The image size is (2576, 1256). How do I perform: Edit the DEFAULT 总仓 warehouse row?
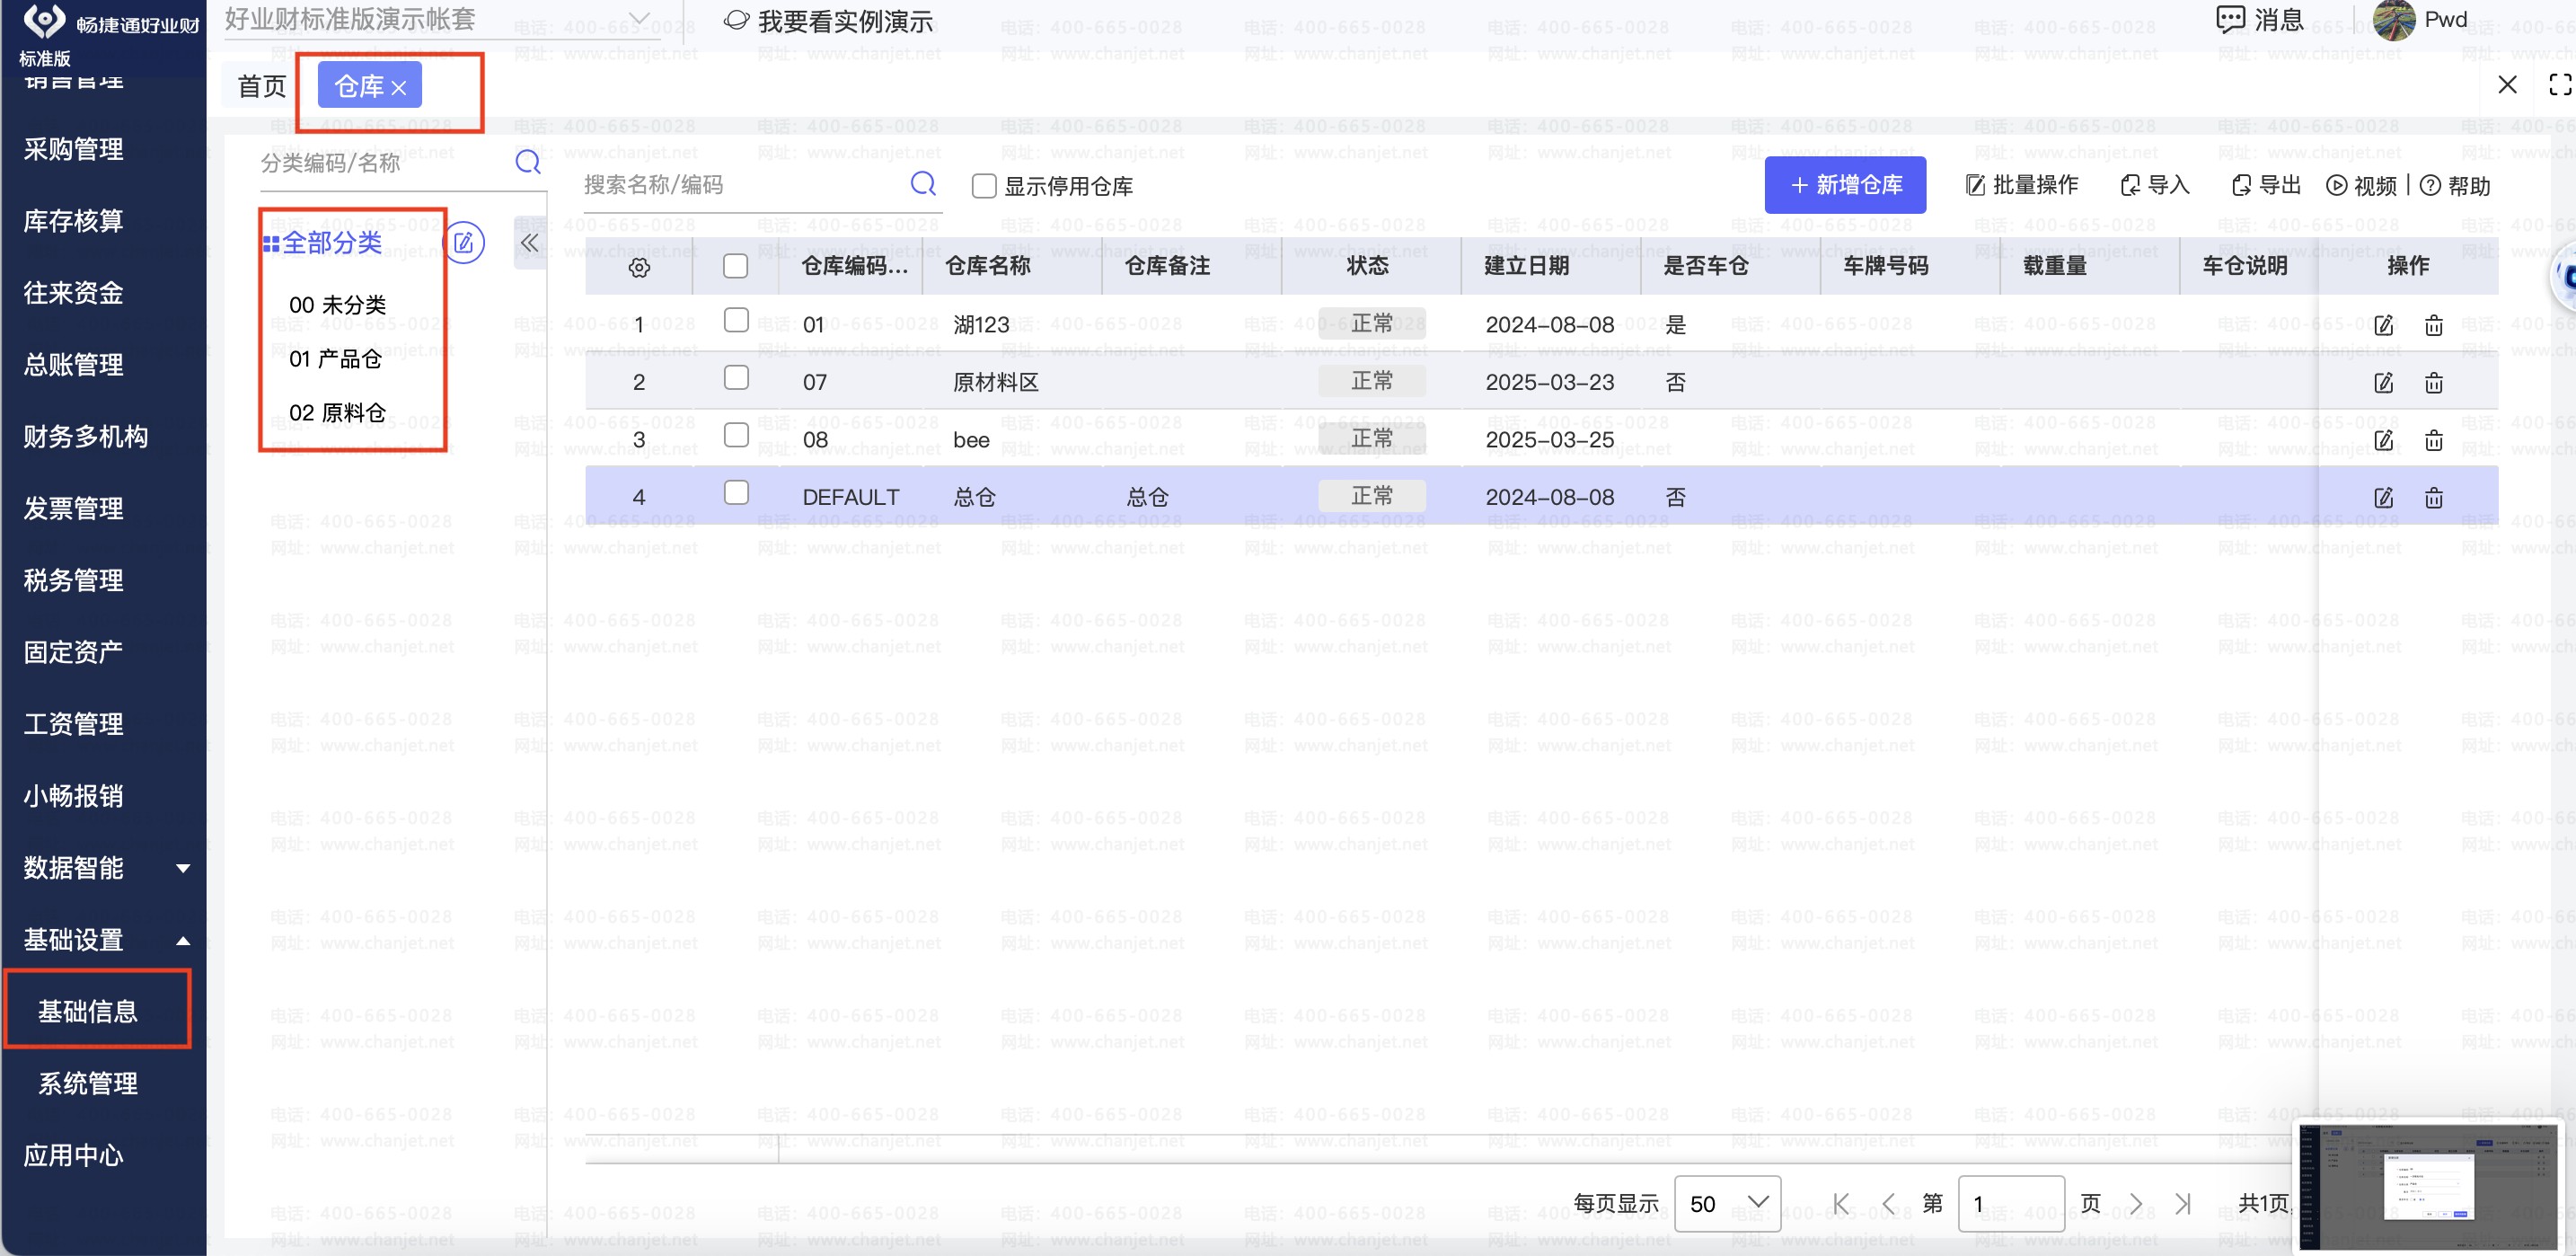(x=2384, y=497)
